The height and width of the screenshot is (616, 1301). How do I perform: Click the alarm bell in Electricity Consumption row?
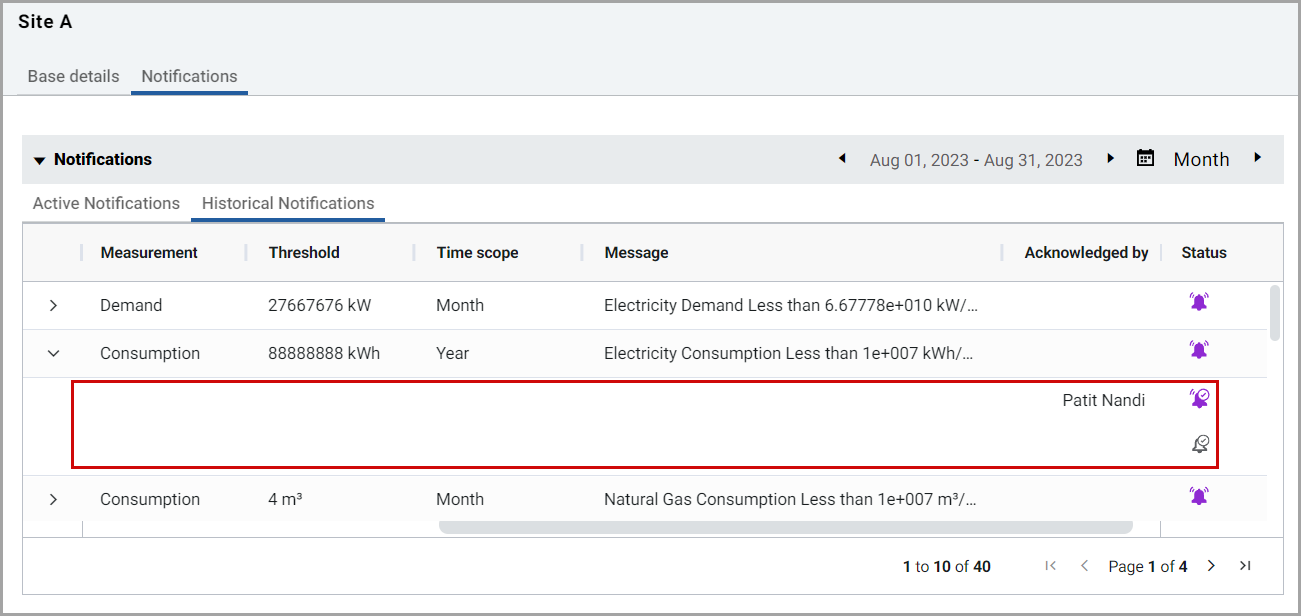pyautogui.click(x=1198, y=350)
